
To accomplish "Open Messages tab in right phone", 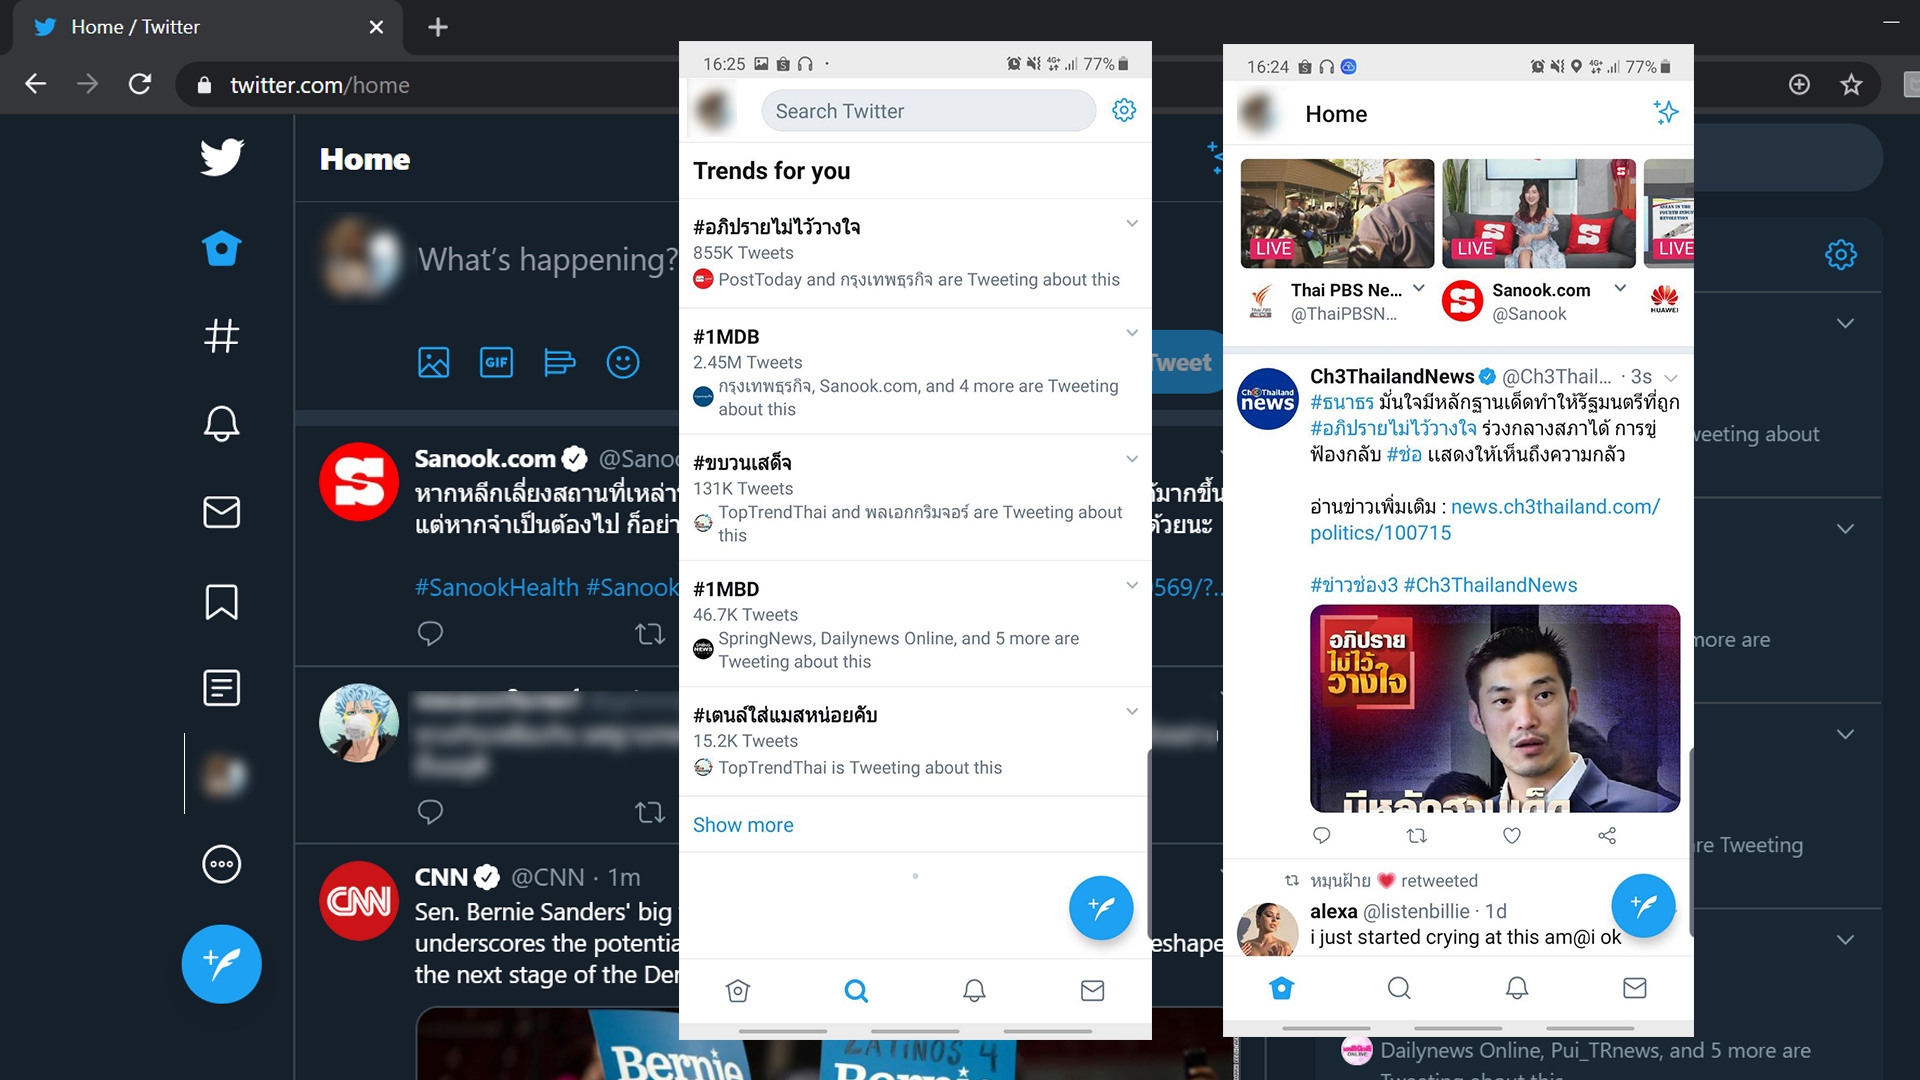I will pyautogui.click(x=1634, y=988).
